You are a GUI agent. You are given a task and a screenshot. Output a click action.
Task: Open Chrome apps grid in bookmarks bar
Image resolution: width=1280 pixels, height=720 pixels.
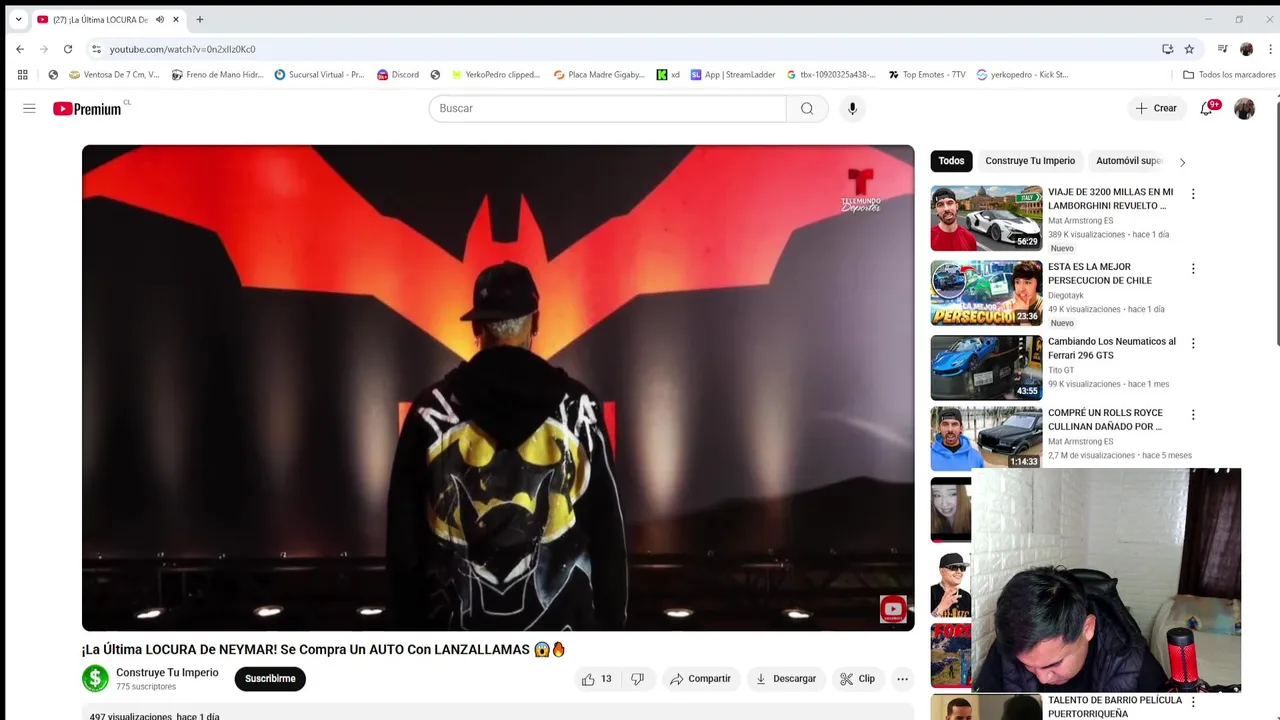[x=23, y=74]
